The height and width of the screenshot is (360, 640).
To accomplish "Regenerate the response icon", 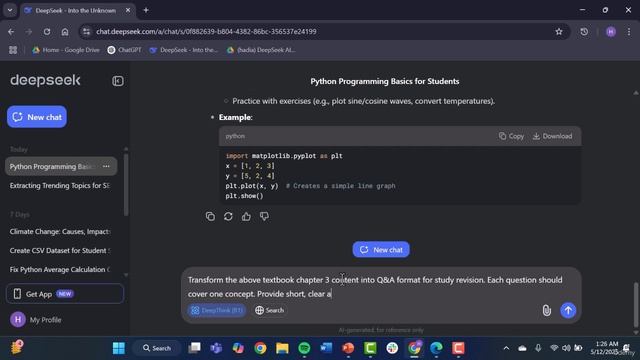I will [228, 216].
